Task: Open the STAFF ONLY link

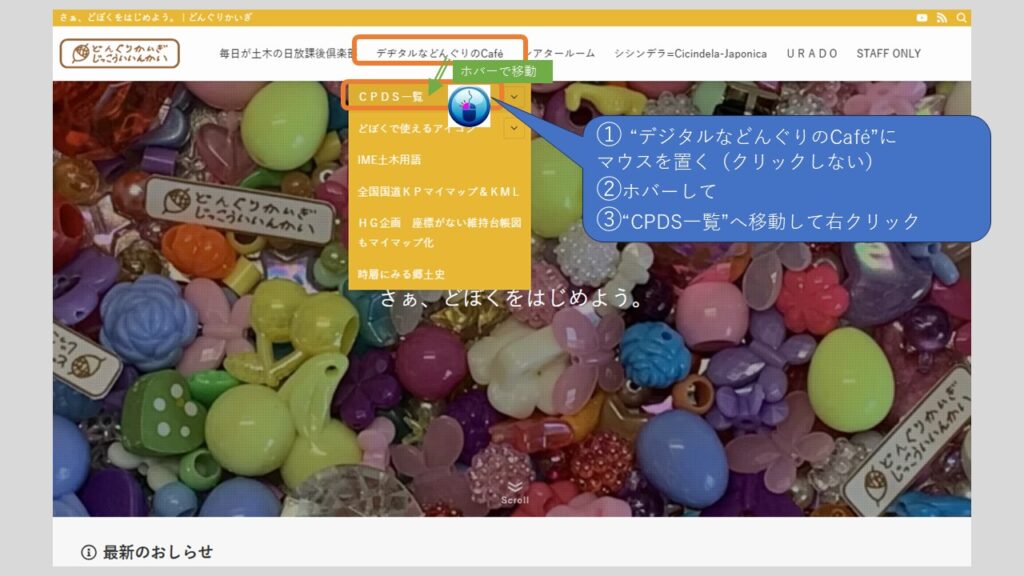Action: 888,54
